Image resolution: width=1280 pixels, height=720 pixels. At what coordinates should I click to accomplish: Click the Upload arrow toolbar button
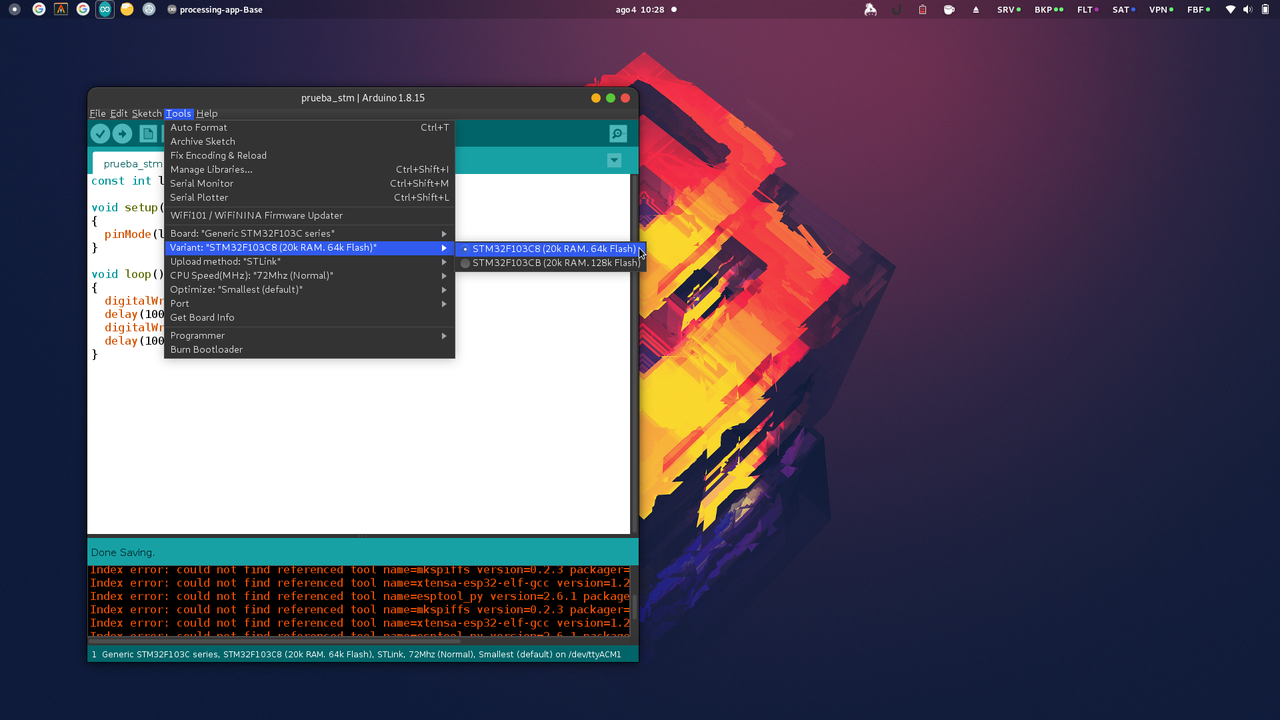click(122, 134)
